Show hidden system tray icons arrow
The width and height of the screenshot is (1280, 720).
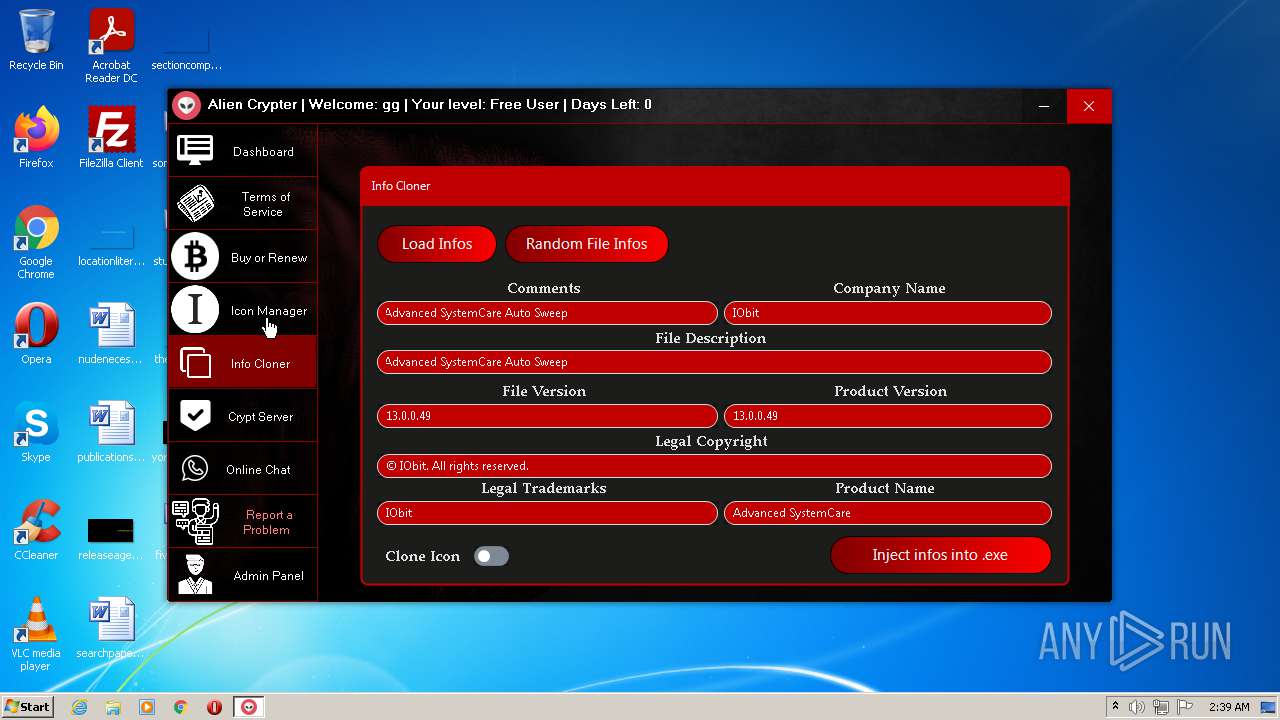[1115, 707]
